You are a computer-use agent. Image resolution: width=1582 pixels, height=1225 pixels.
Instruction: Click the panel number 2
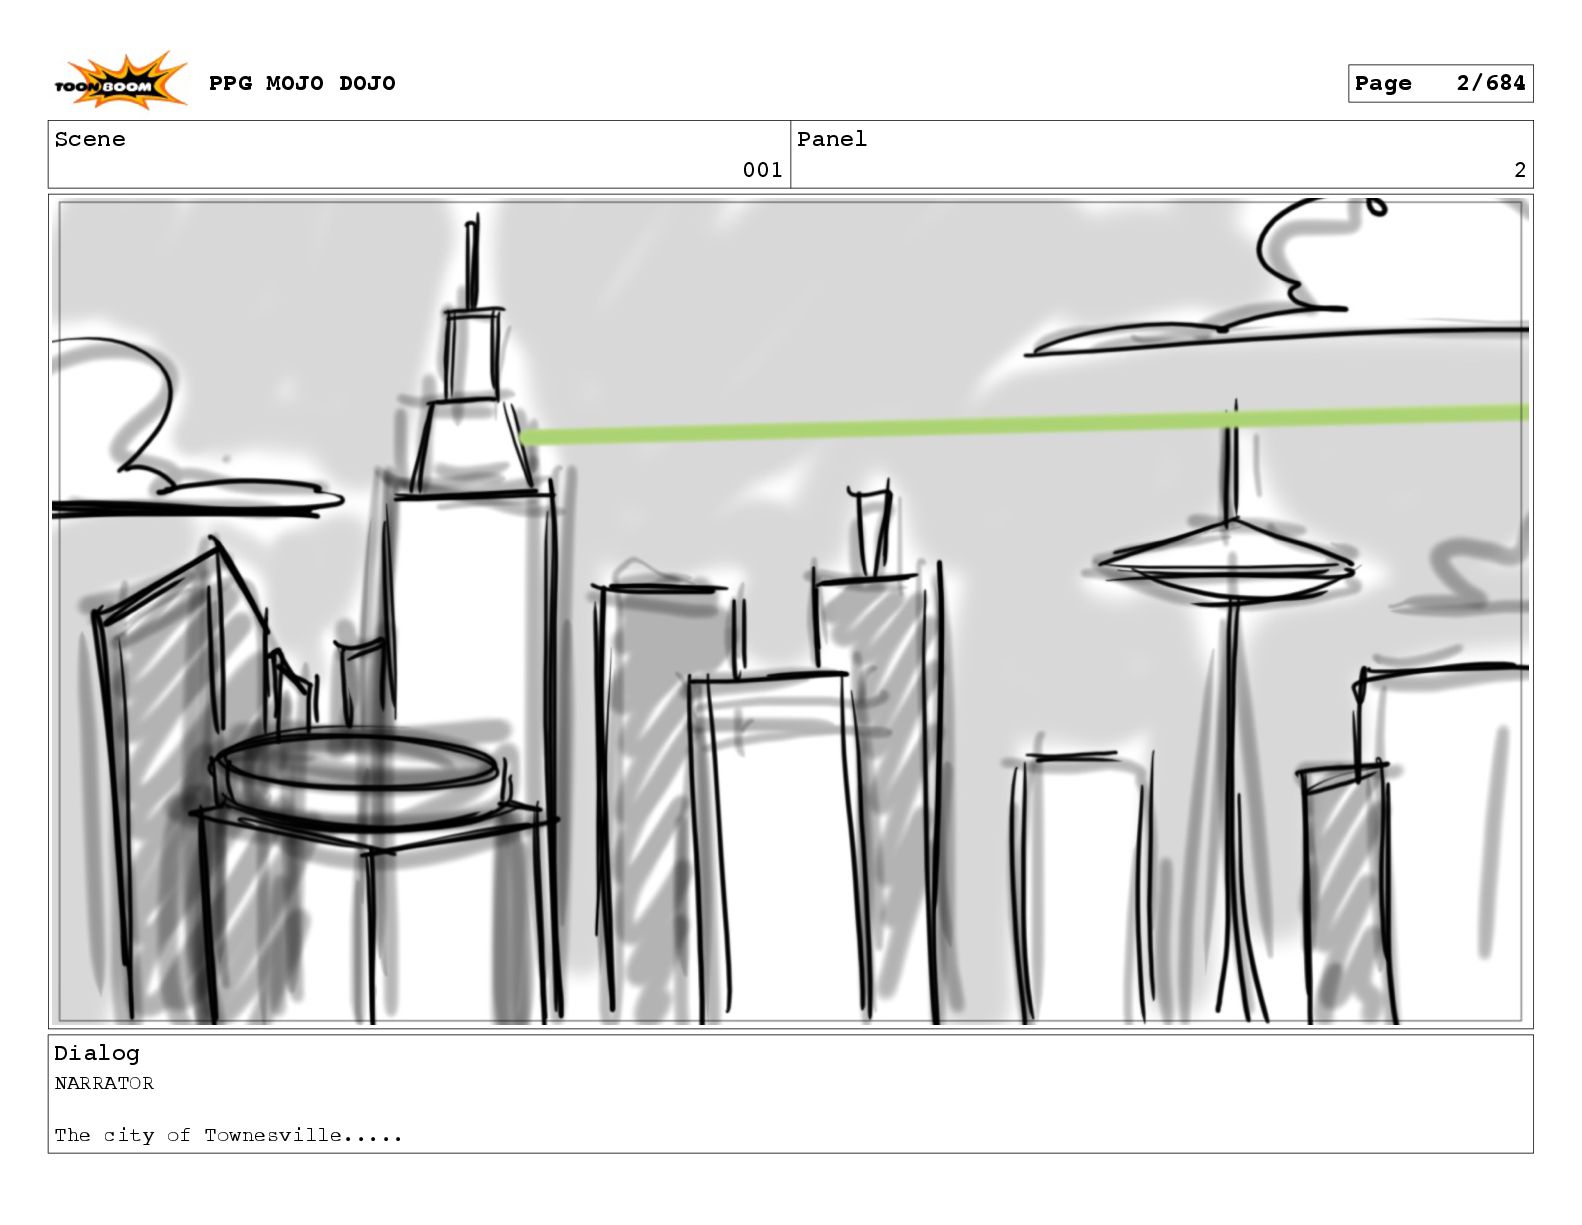[1520, 170]
